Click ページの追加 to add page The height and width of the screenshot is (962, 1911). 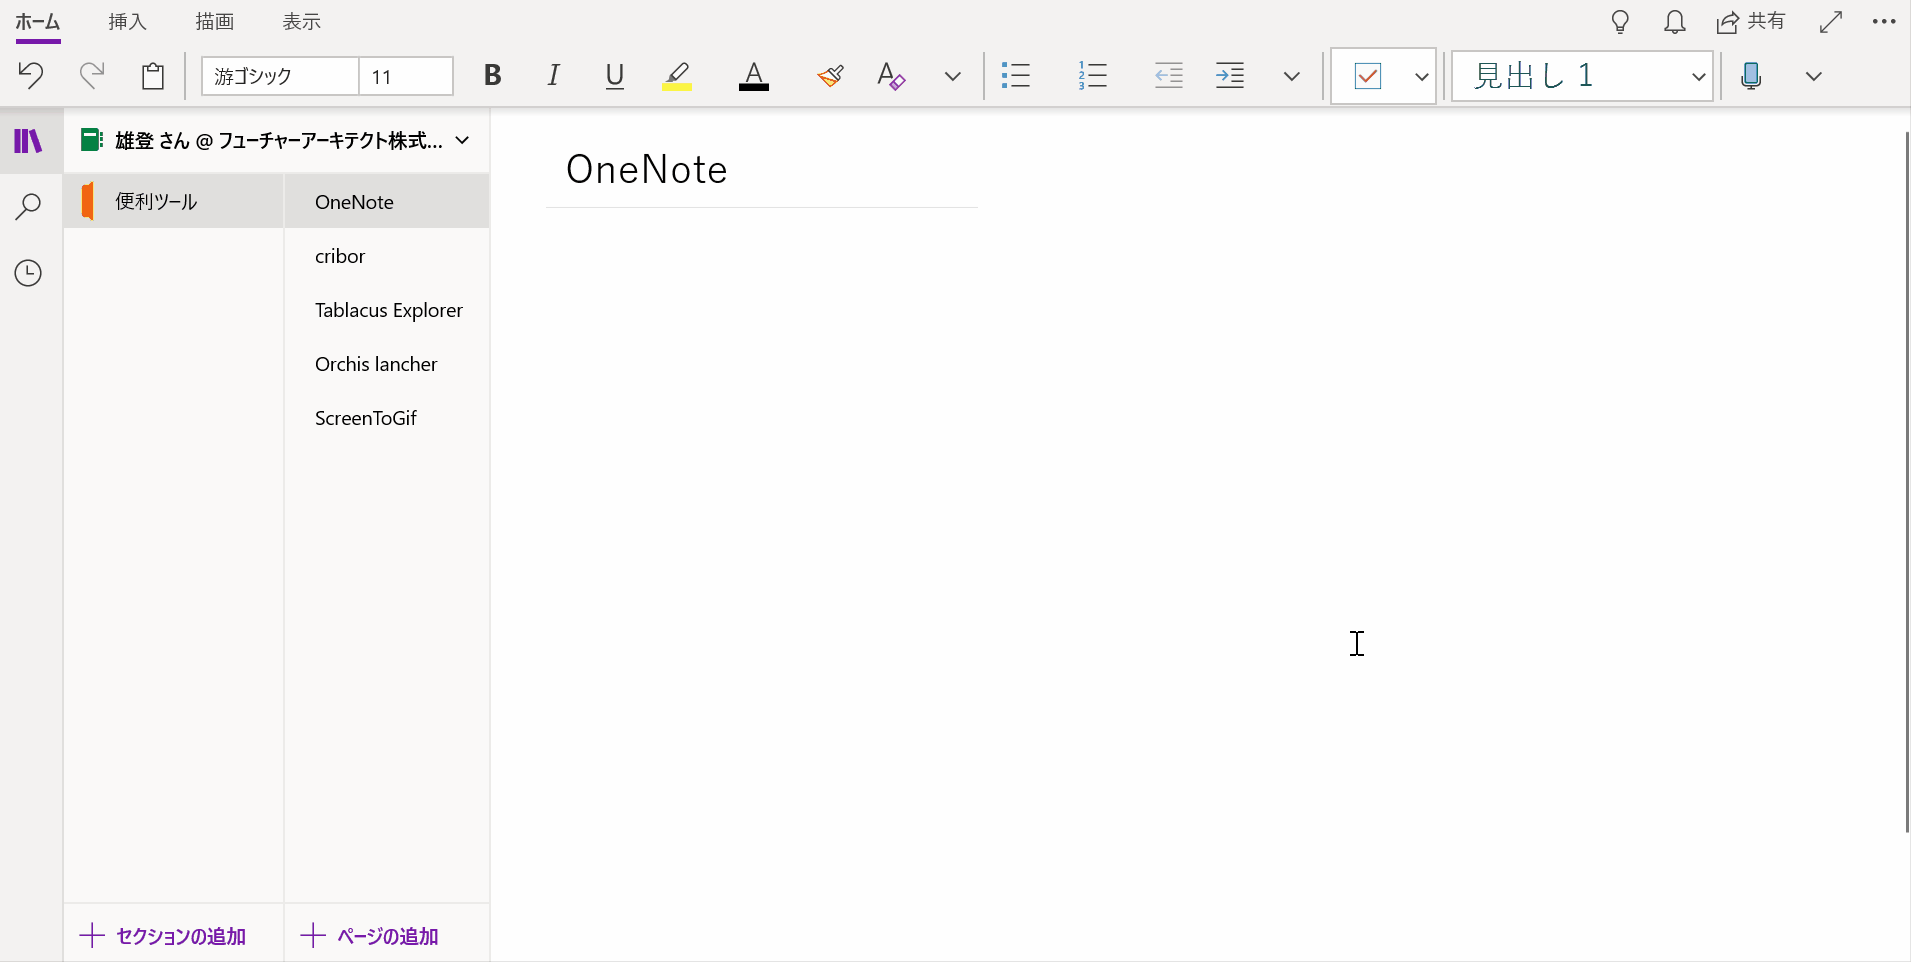(370, 936)
